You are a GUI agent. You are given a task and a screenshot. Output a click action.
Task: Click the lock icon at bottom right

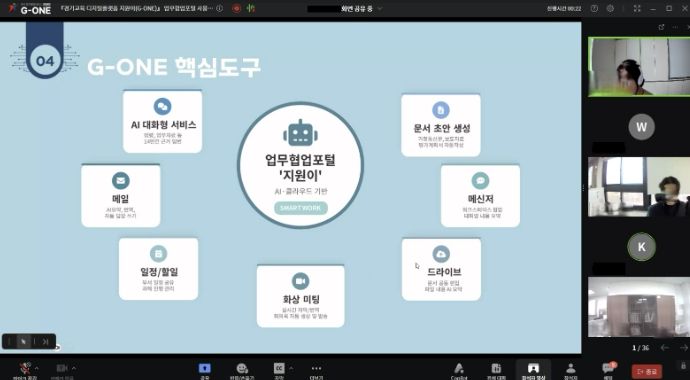click(x=683, y=365)
